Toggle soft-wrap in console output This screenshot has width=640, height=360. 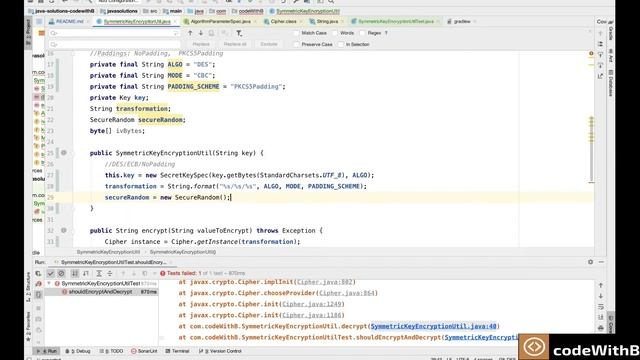(601, 307)
